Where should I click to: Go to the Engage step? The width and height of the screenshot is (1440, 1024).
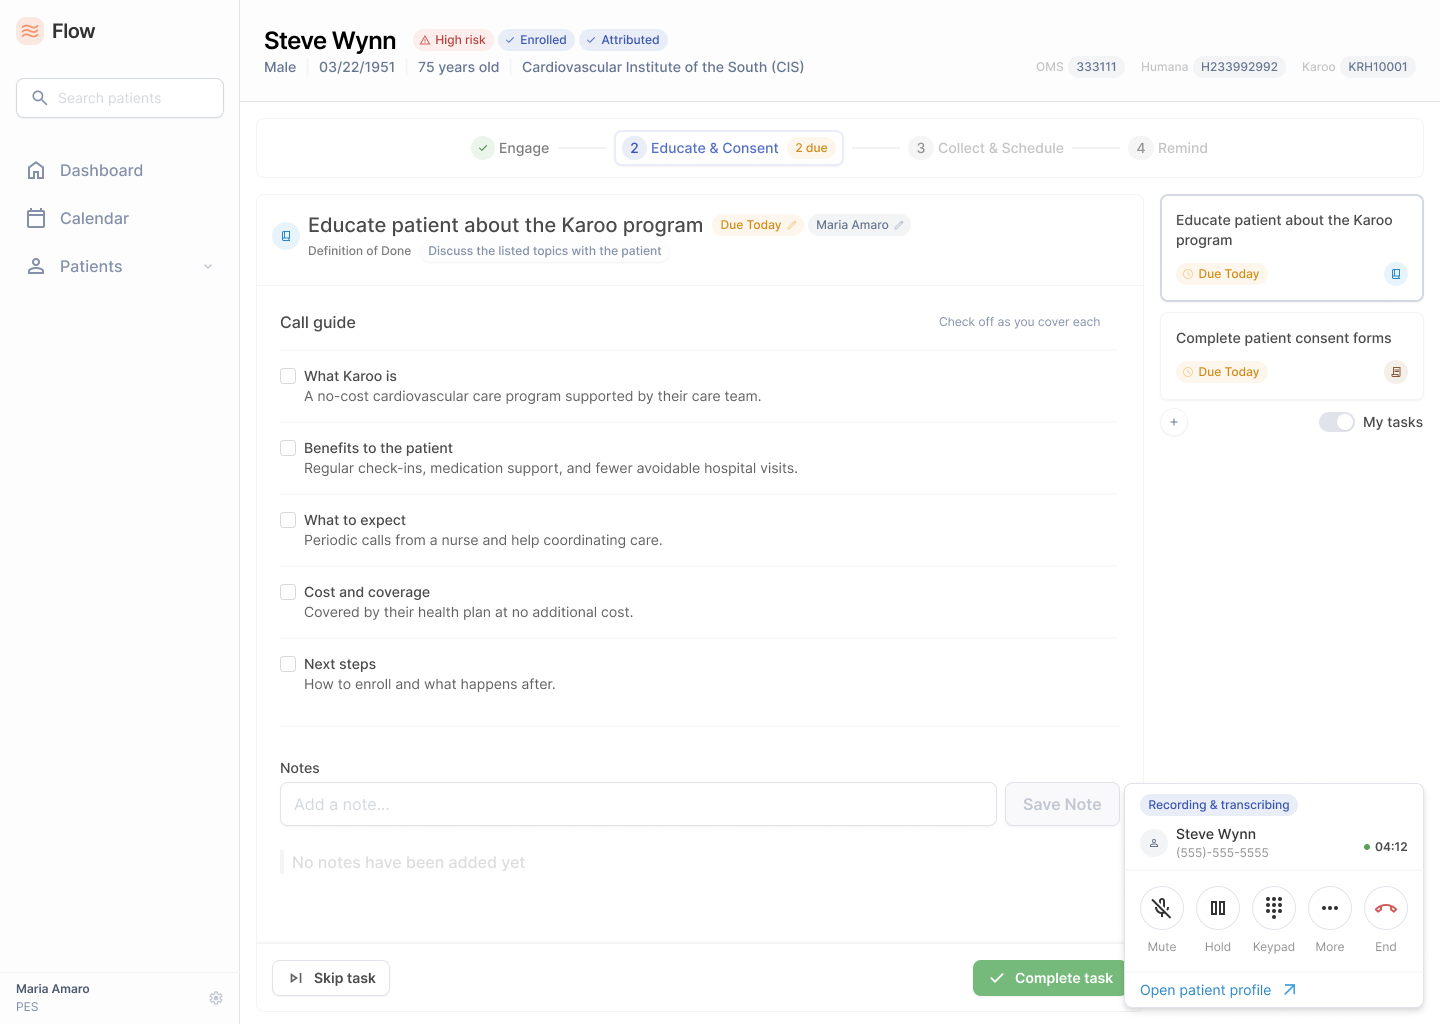[510, 148]
